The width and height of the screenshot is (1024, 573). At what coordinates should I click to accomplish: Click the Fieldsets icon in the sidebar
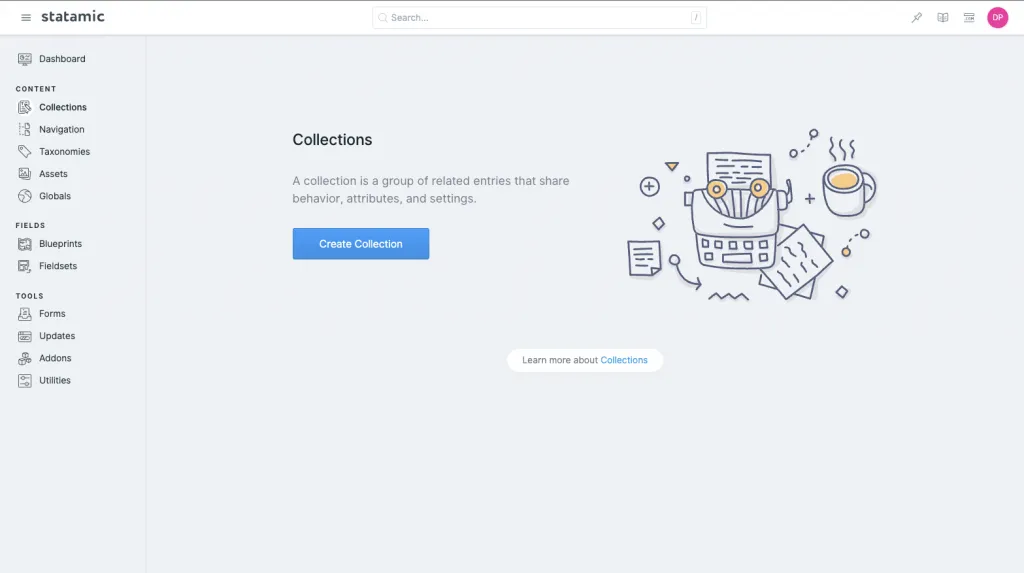tap(25, 266)
